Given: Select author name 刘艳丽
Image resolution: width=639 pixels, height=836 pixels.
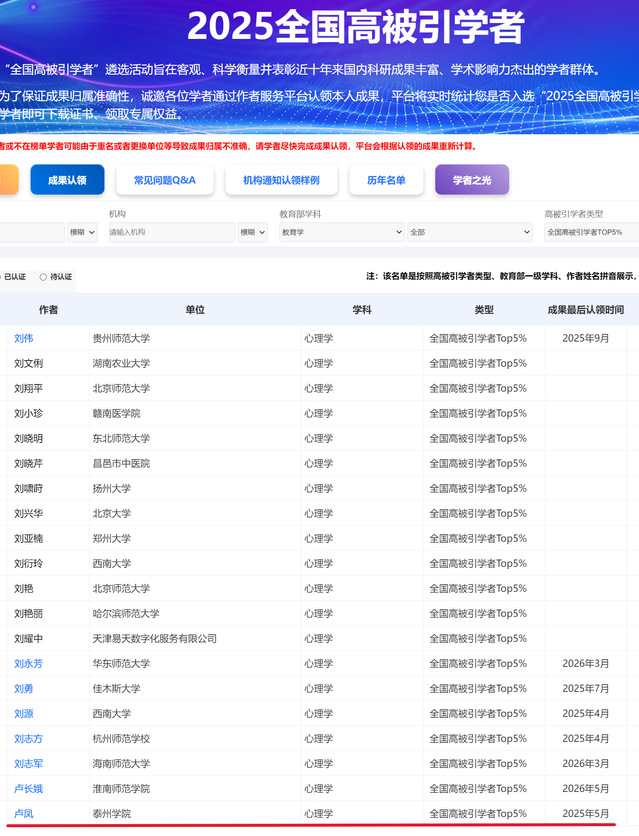Looking at the screenshot, I should point(28,613).
